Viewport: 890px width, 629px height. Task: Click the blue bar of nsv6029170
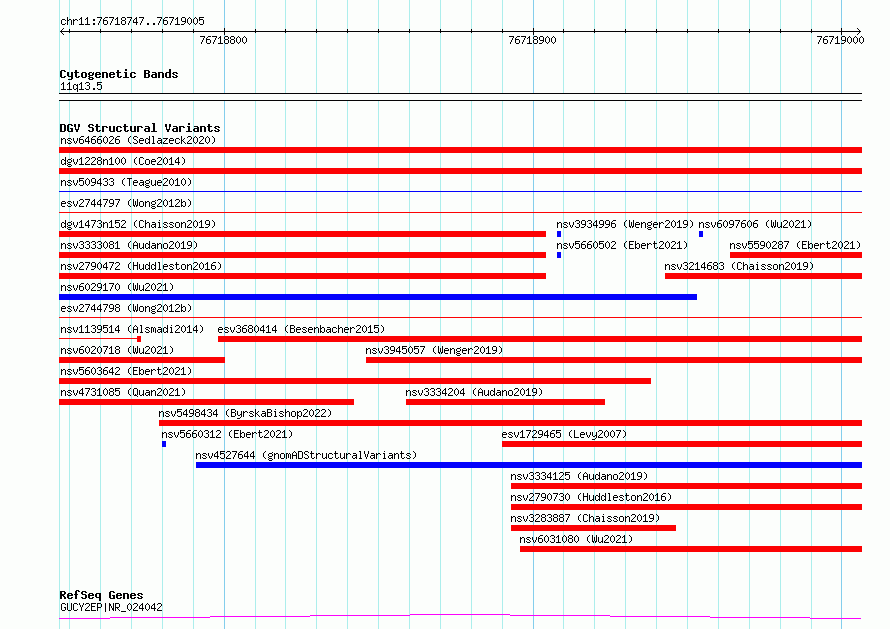(378, 297)
